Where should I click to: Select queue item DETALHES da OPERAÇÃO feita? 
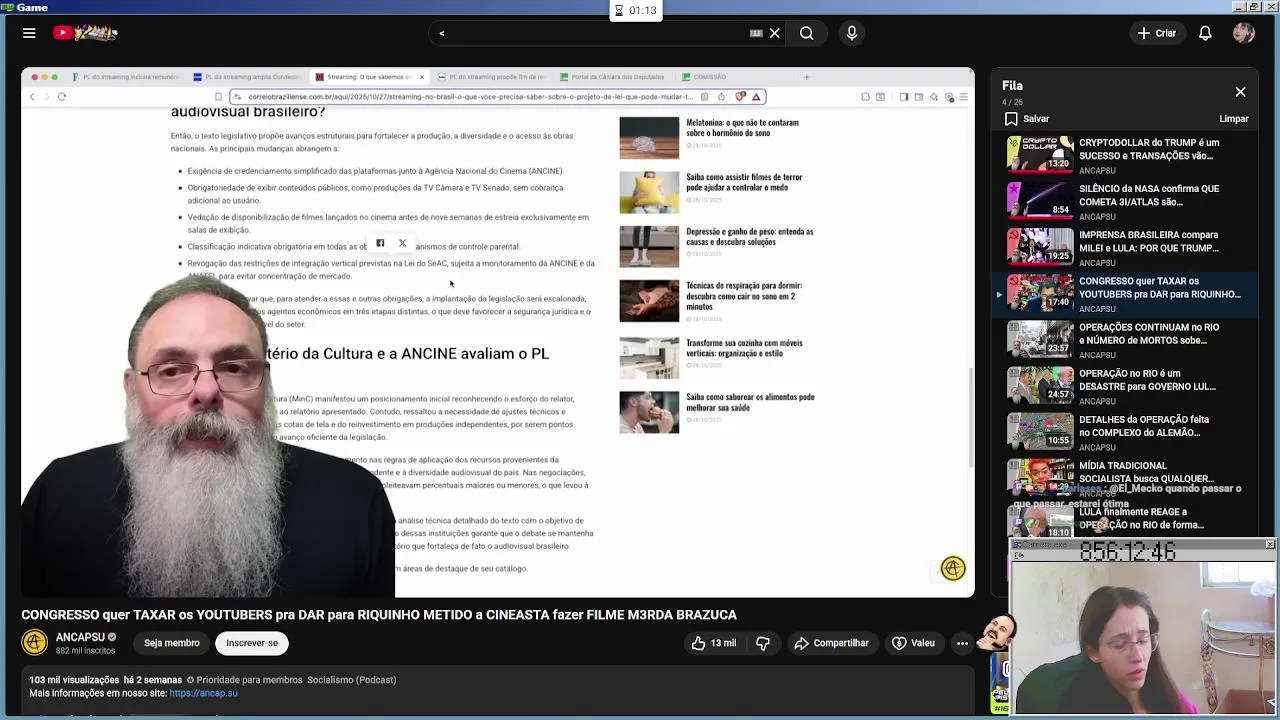point(1127,433)
